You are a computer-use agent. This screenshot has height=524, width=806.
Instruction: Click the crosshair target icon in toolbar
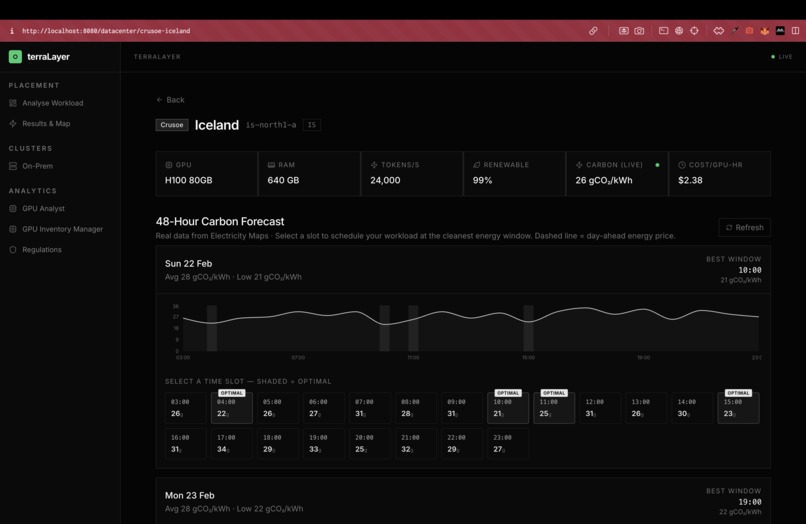694,31
